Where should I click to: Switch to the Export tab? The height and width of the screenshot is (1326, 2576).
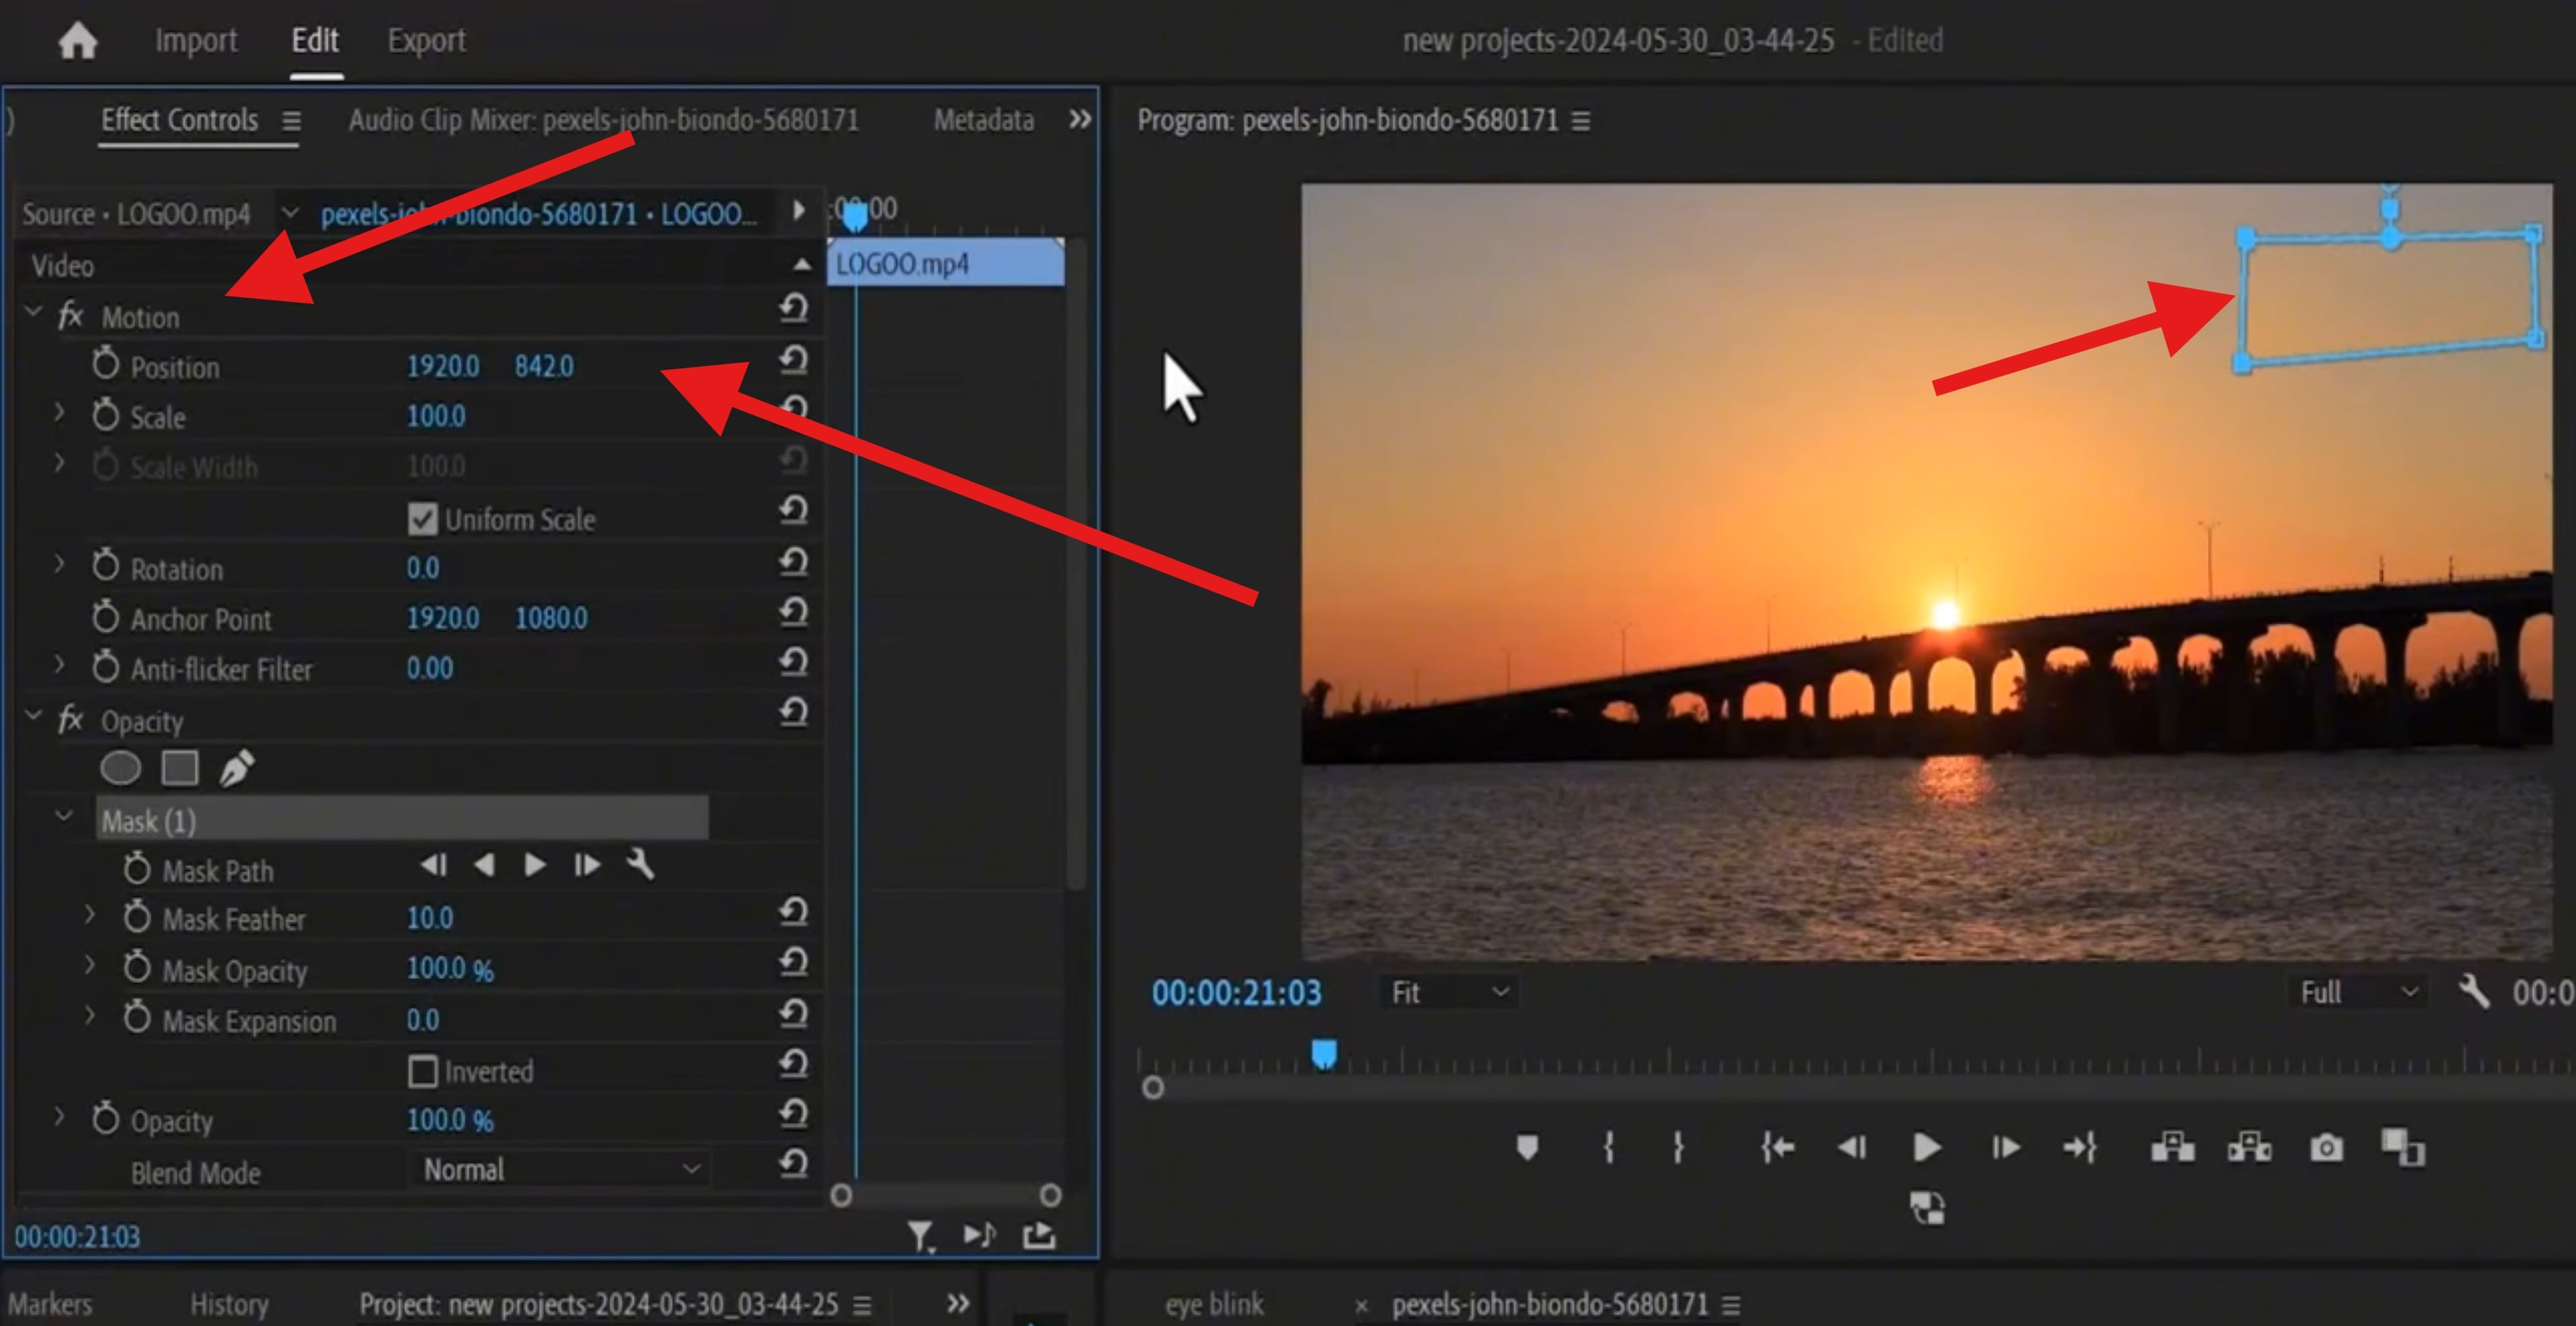point(427,40)
